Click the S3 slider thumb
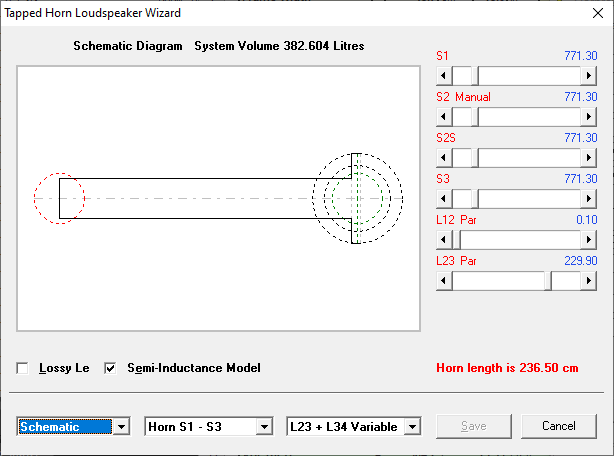Screen dimensions: 614x456 point(475,199)
